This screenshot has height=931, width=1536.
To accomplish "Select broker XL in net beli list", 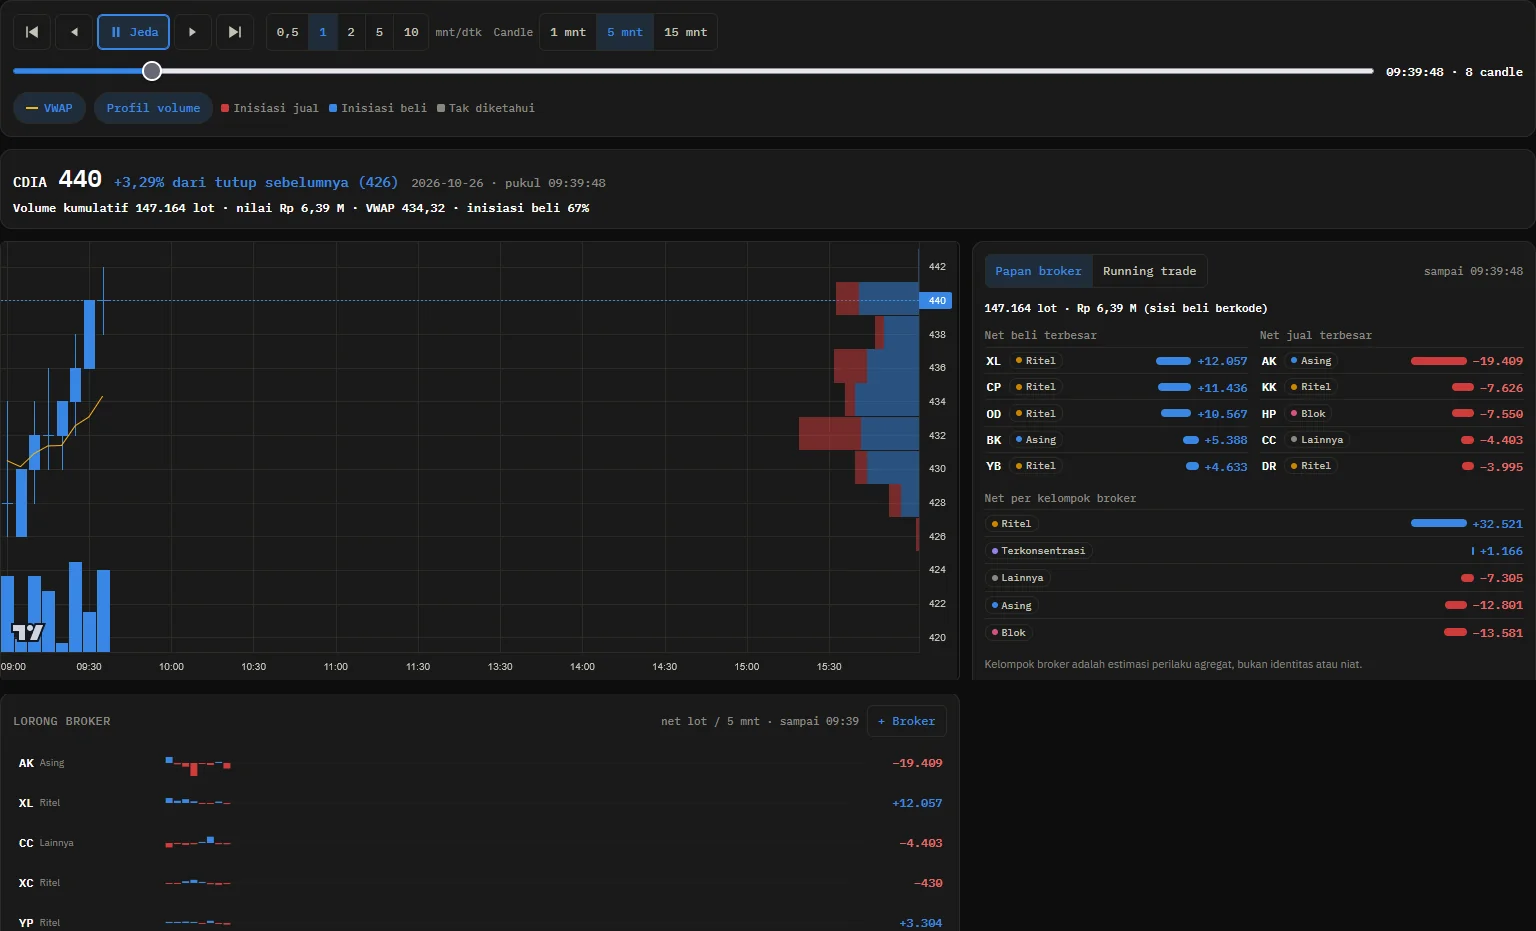I will [x=1116, y=361].
